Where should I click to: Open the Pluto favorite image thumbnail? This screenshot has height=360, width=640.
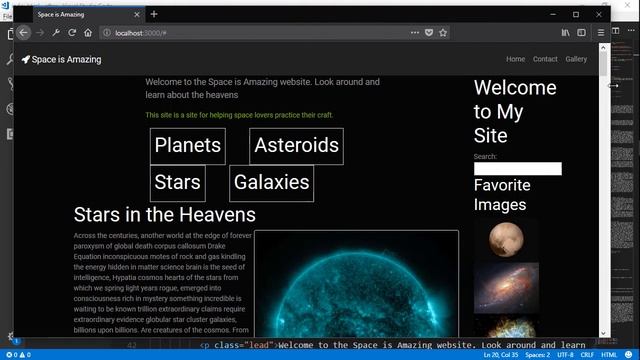(x=506, y=239)
